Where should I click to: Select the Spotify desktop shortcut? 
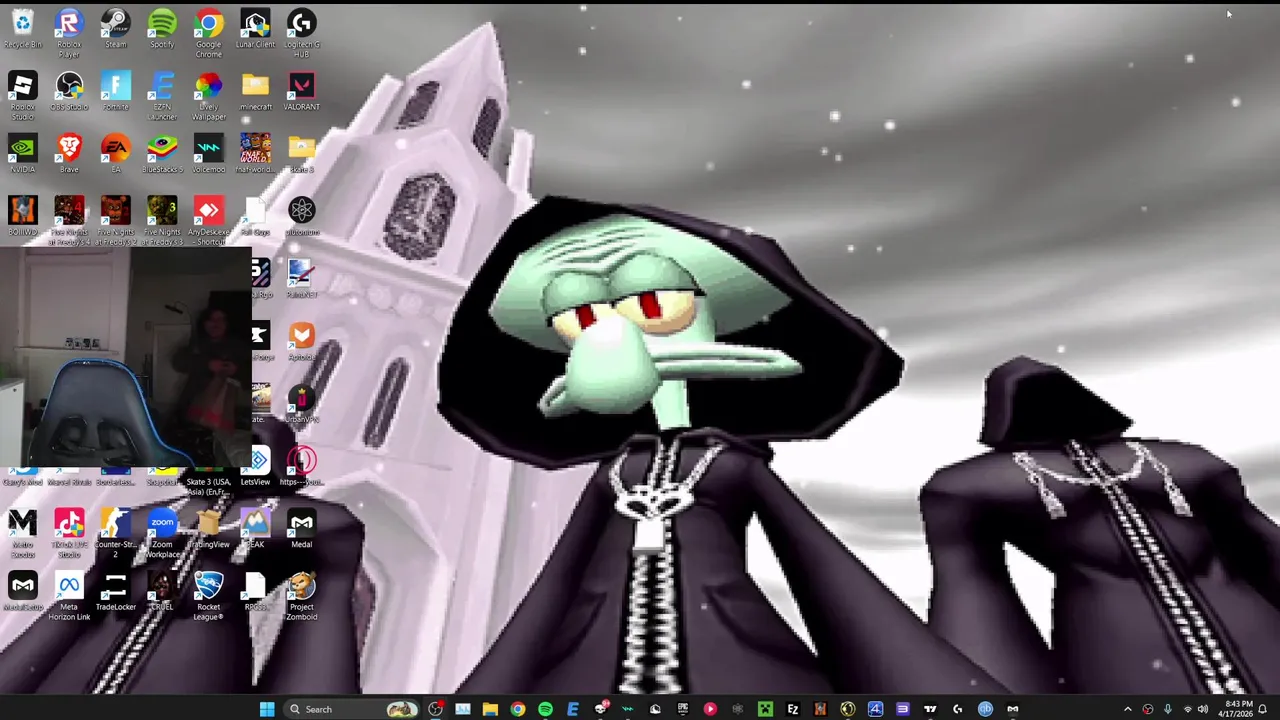pyautogui.click(x=162, y=29)
